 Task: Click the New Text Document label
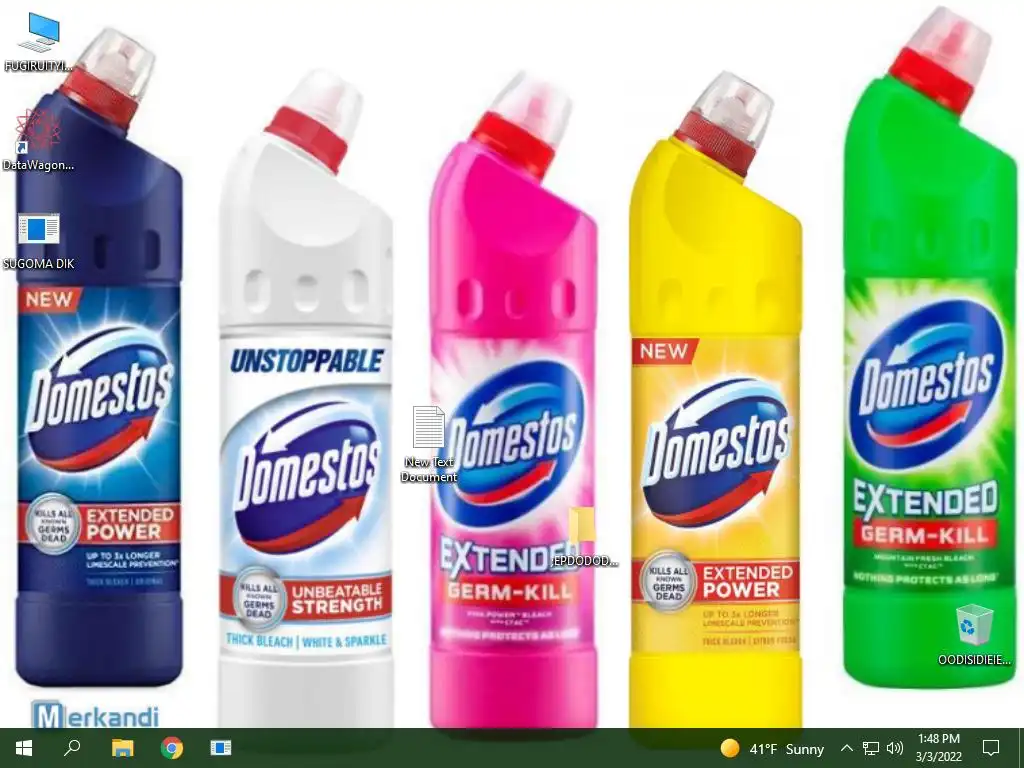coord(428,470)
